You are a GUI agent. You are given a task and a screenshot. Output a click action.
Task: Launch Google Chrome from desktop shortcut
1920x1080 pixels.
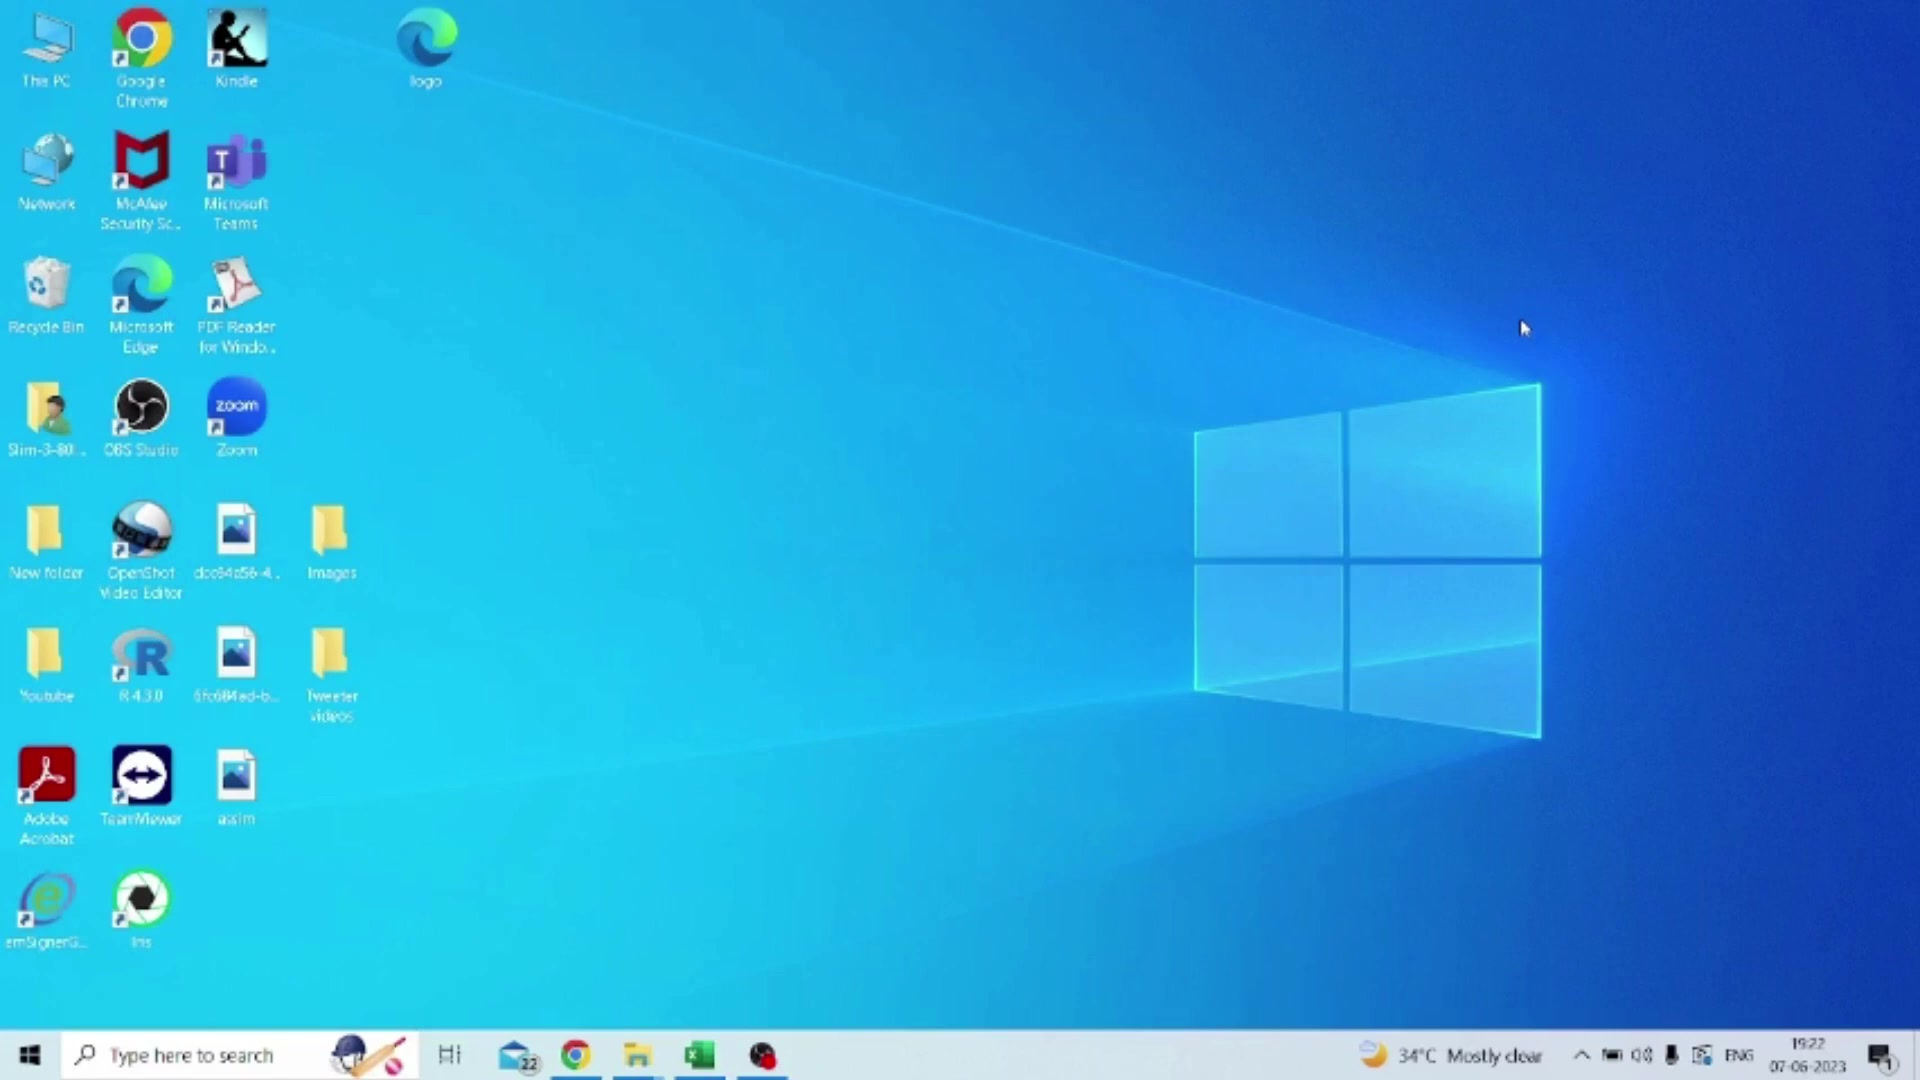point(141,58)
